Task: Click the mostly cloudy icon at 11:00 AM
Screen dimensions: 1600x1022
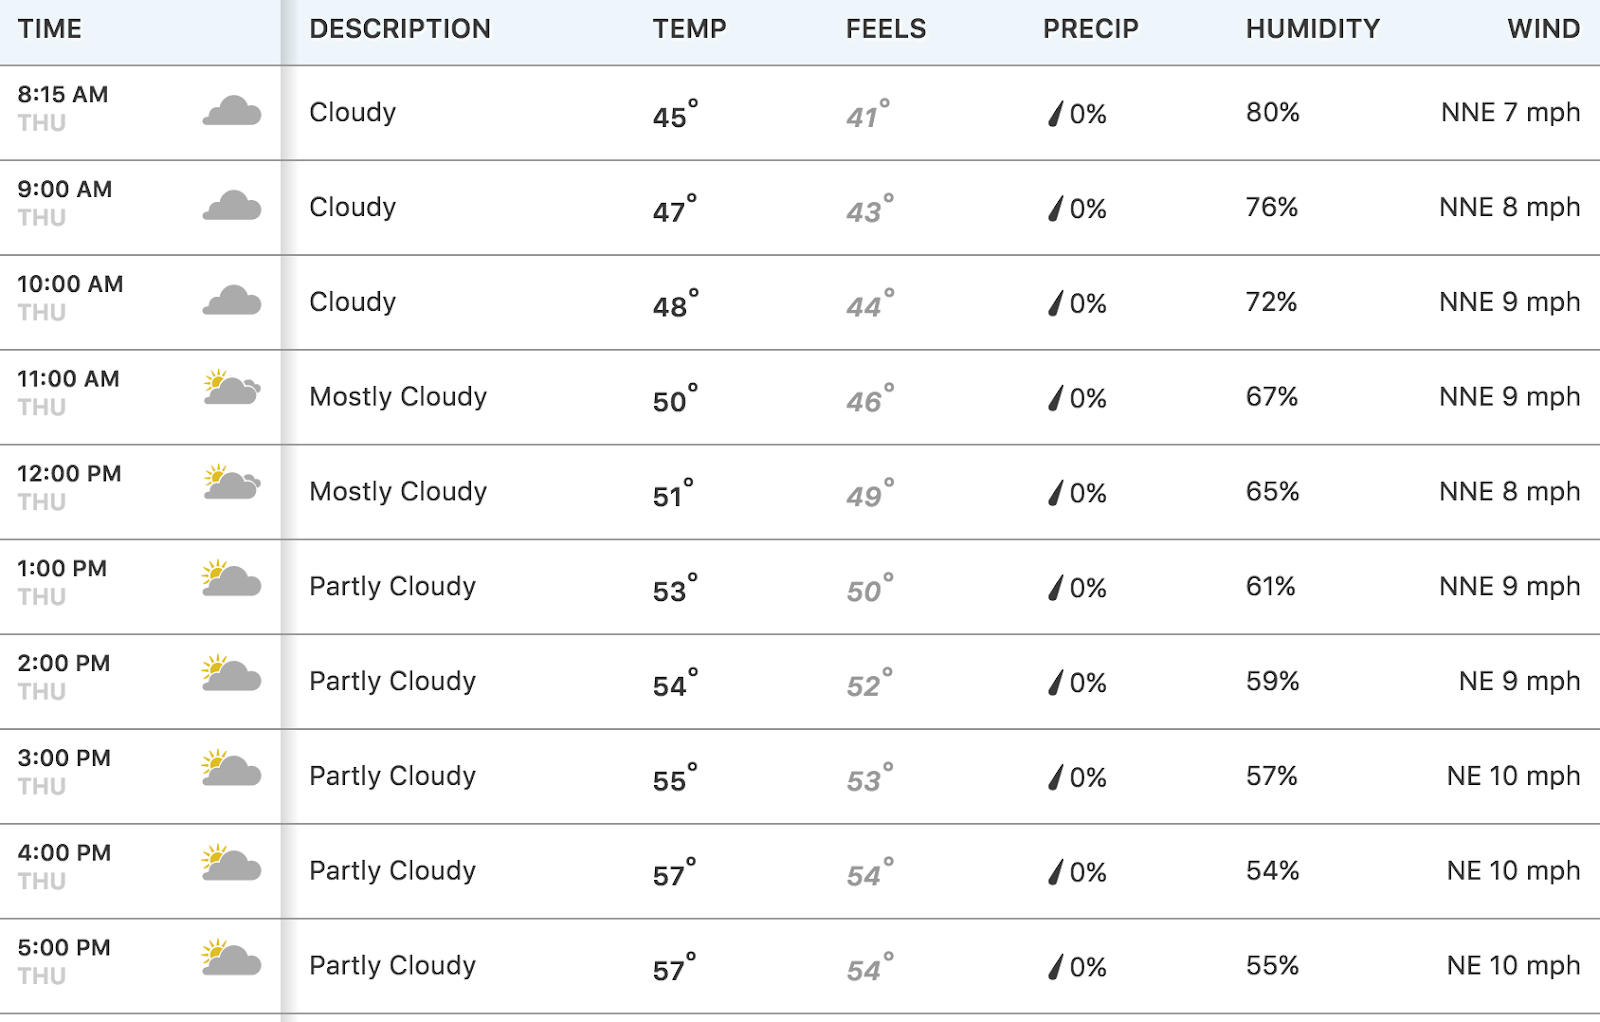Action: pyautogui.click(x=232, y=388)
